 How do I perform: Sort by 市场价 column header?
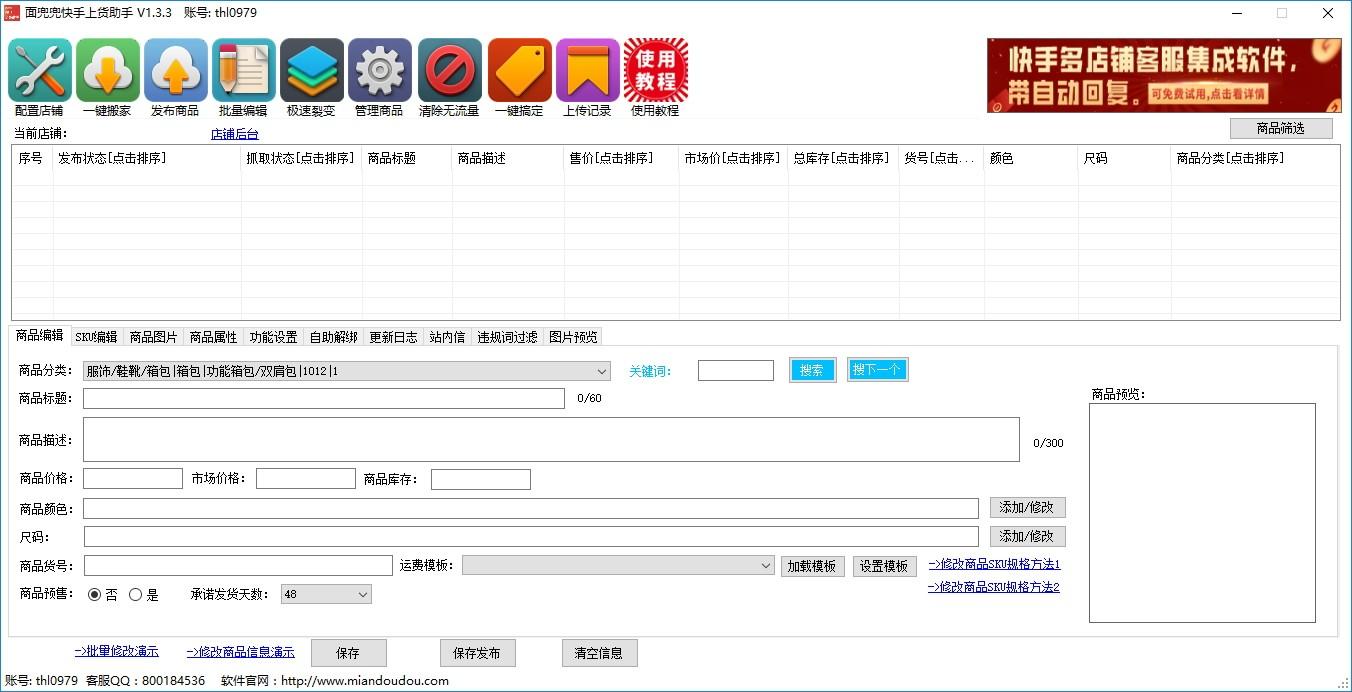(734, 158)
